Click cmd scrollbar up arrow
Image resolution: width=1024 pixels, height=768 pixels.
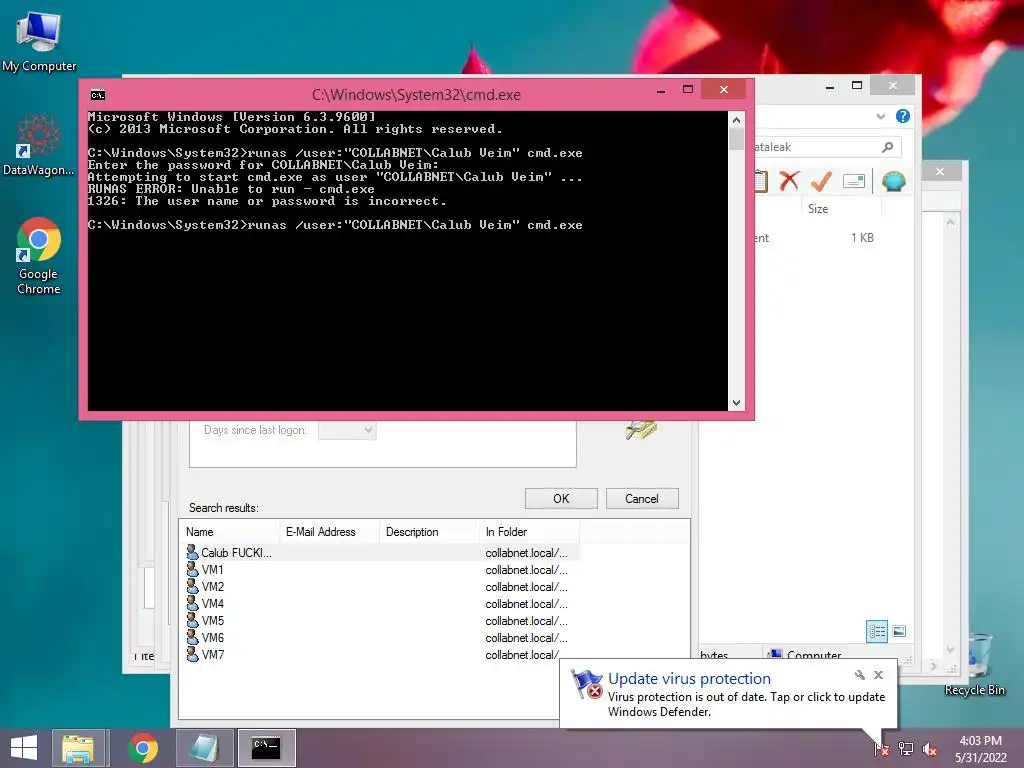tap(737, 120)
